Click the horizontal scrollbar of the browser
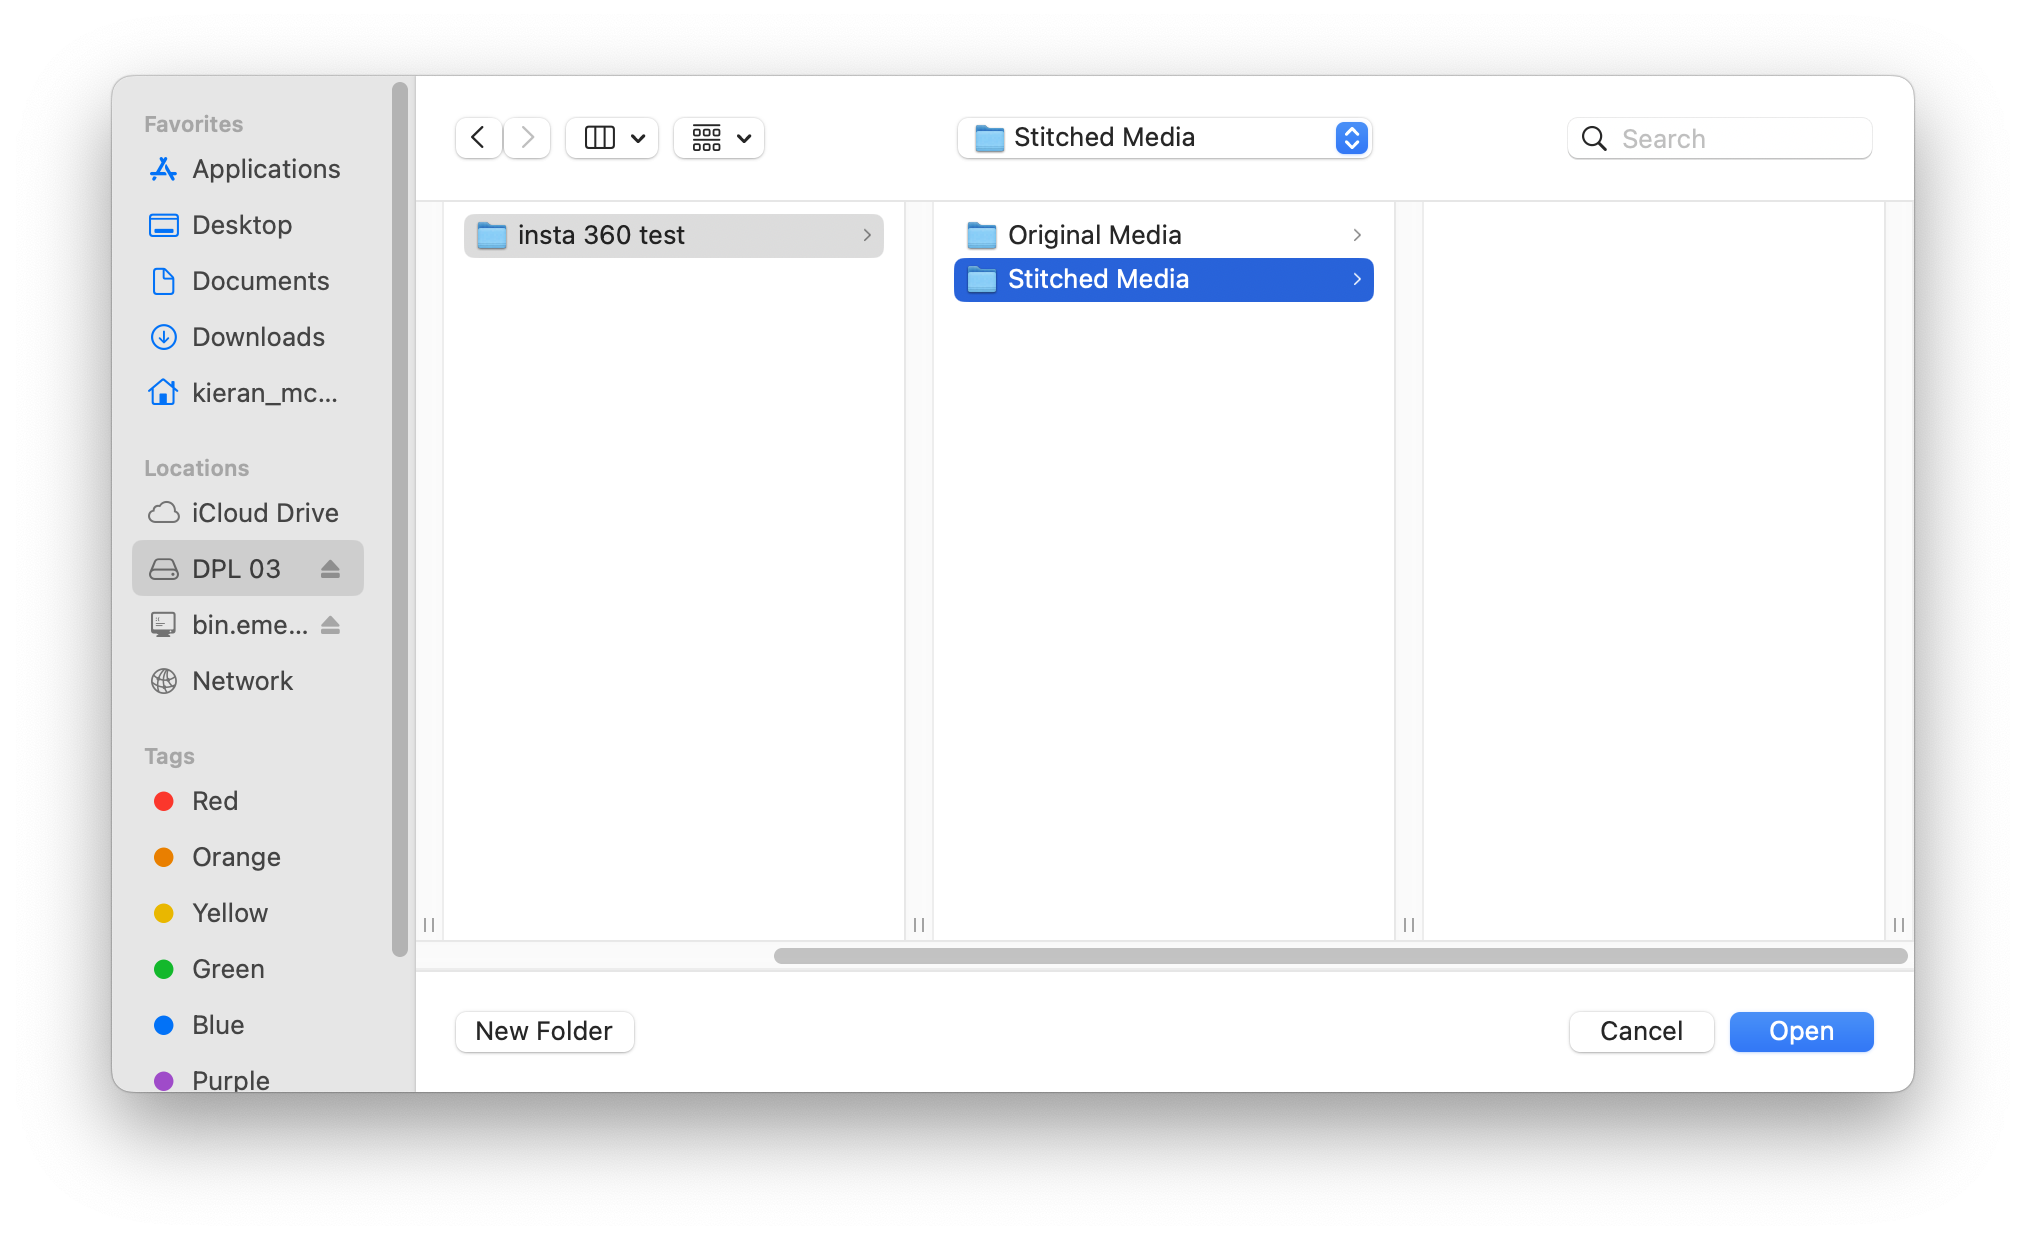 click(1340, 956)
